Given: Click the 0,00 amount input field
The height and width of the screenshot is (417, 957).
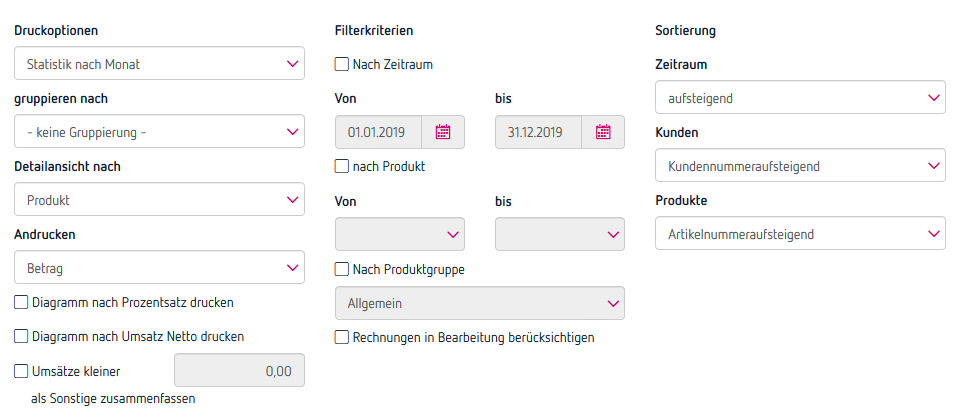Looking at the screenshot, I should pyautogui.click(x=239, y=371).
